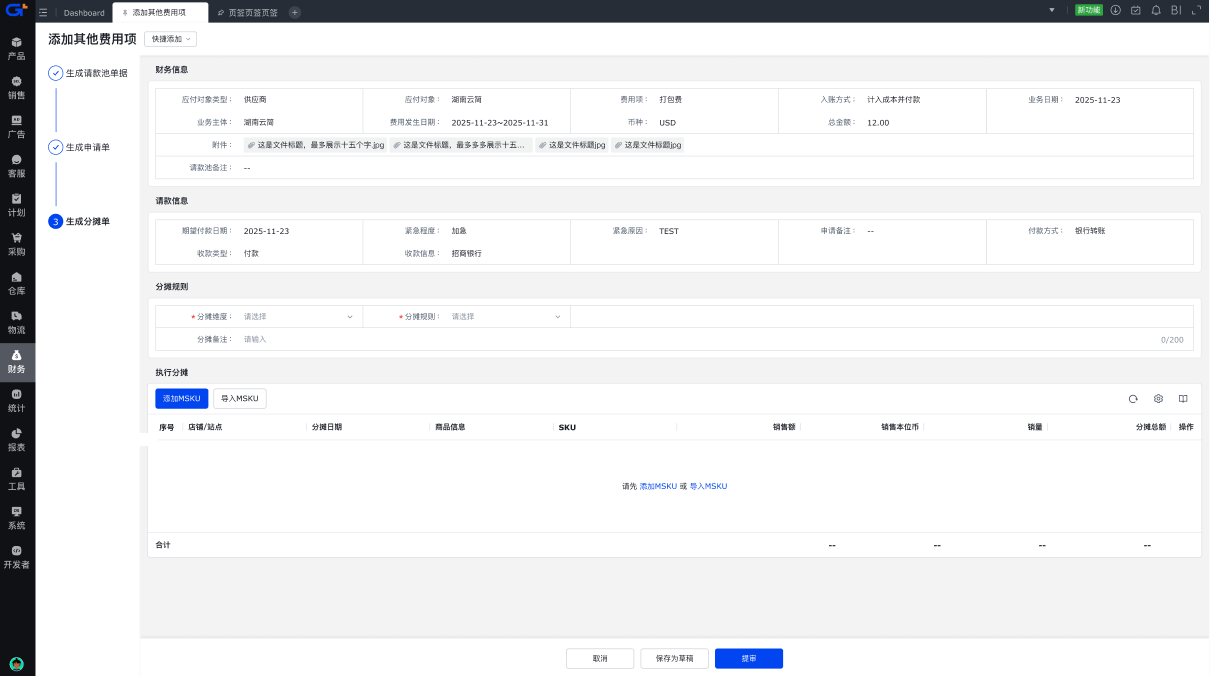1210x676 pixels.
Task: Switch to the 页签页签页签 tab
Action: point(246,13)
